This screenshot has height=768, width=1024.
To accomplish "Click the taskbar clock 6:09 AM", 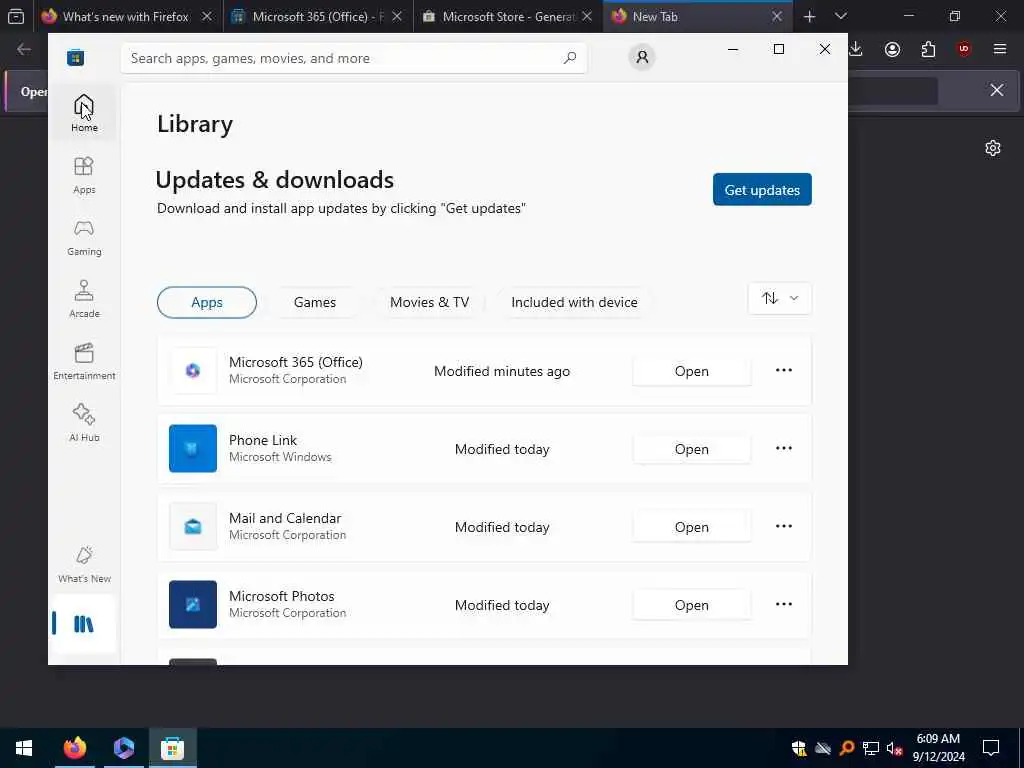I will click(938, 739).
